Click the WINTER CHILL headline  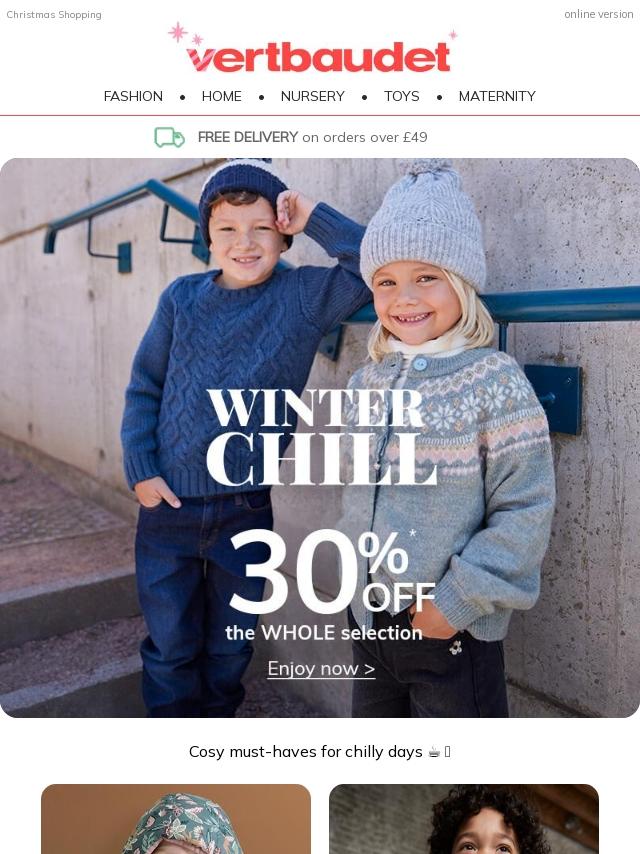tap(321, 437)
